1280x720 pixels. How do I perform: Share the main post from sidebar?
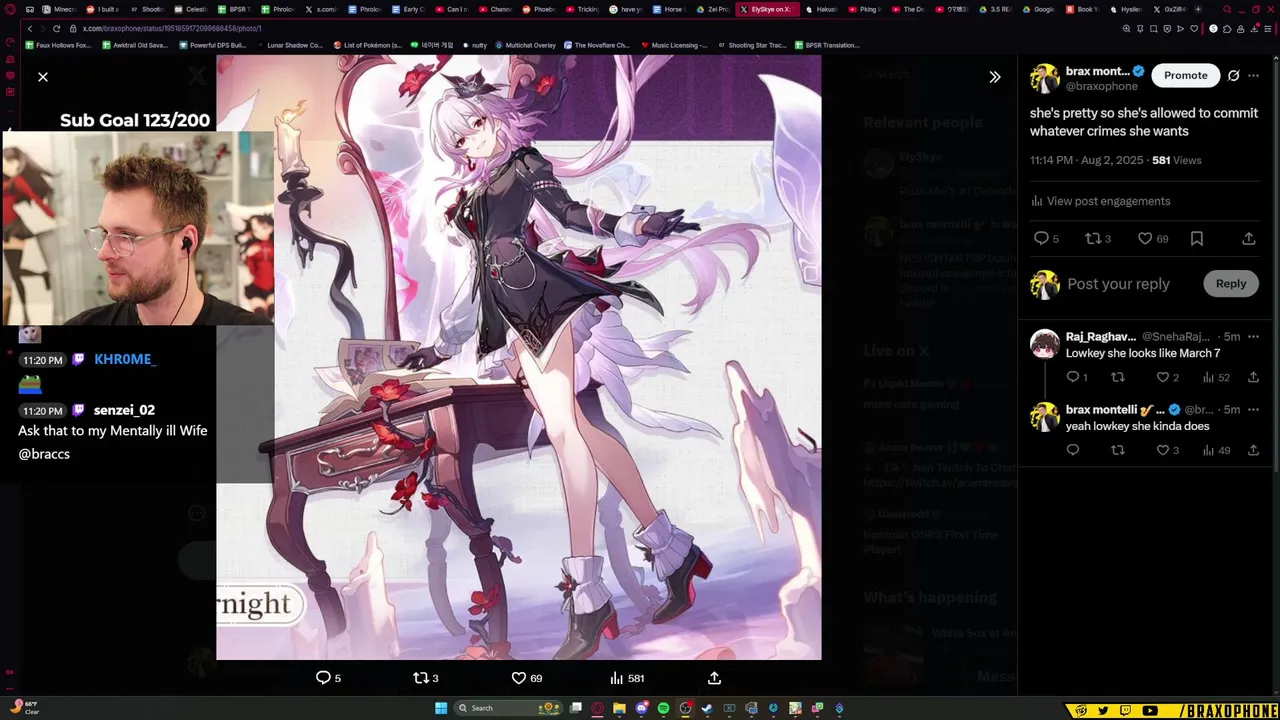(1249, 238)
